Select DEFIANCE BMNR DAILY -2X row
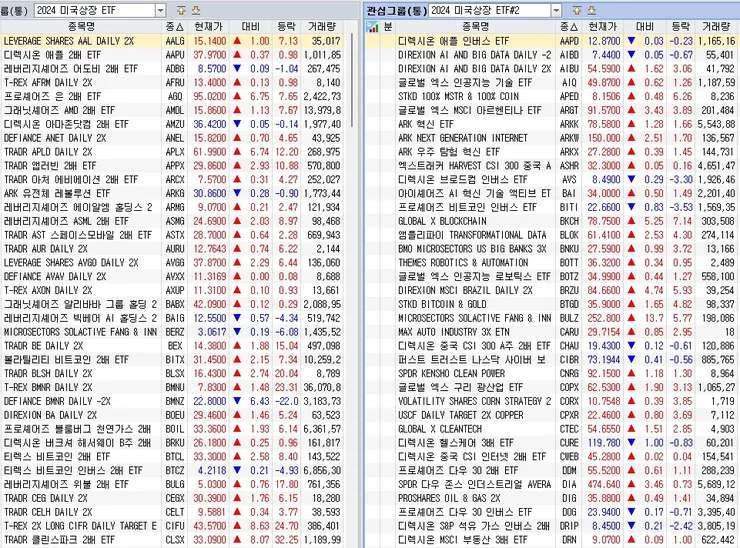The height and width of the screenshot is (548, 740). [172, 401]
